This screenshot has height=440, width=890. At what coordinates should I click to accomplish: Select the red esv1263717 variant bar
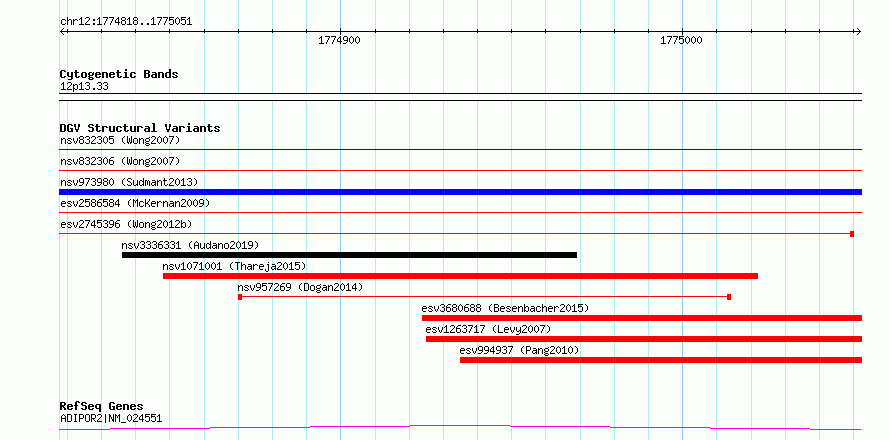(644, 339)
